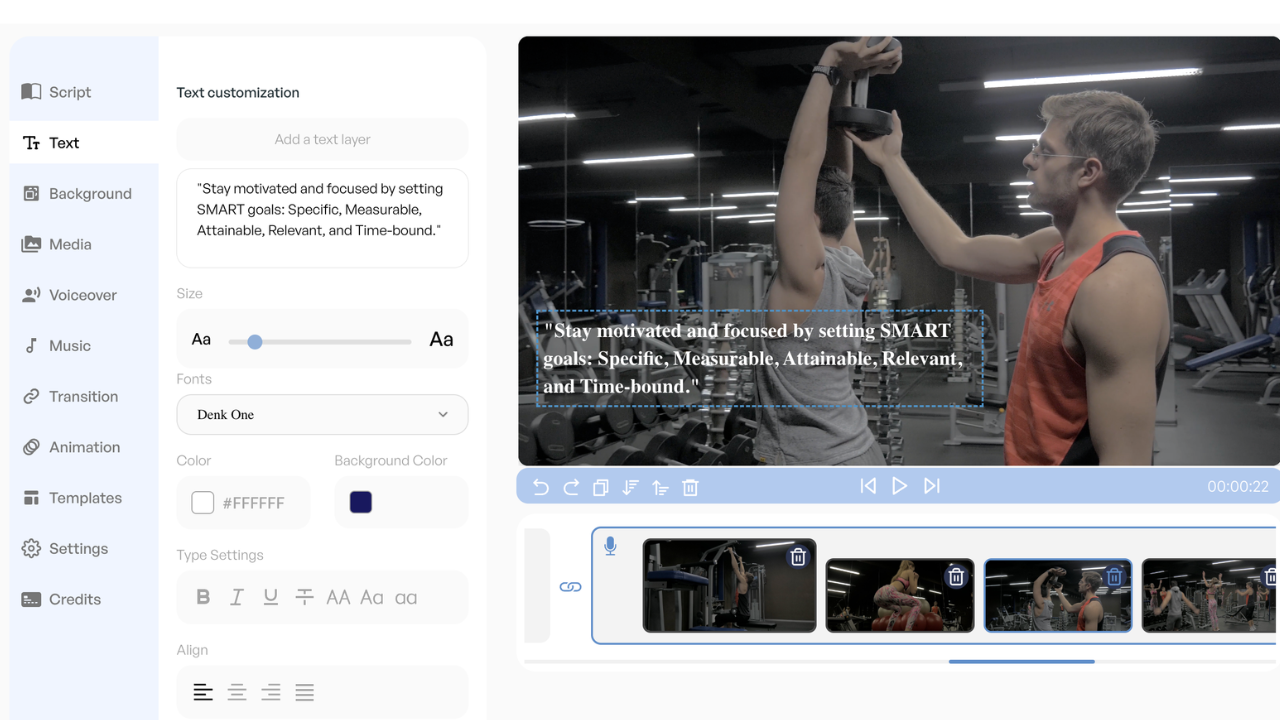Justify the text alignment
This screenshot has width=1280, height=720.
pyautogui.click(x=305, y=692)
